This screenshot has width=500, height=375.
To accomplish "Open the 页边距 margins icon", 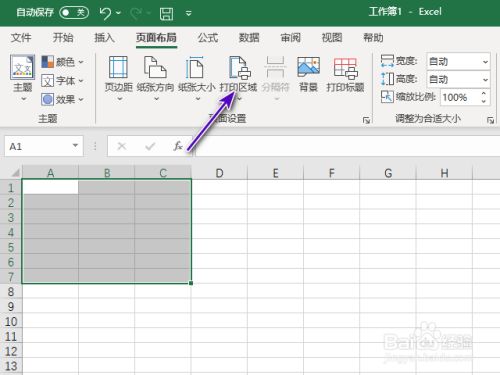I will pyautogui.click(x=118, y=67).
